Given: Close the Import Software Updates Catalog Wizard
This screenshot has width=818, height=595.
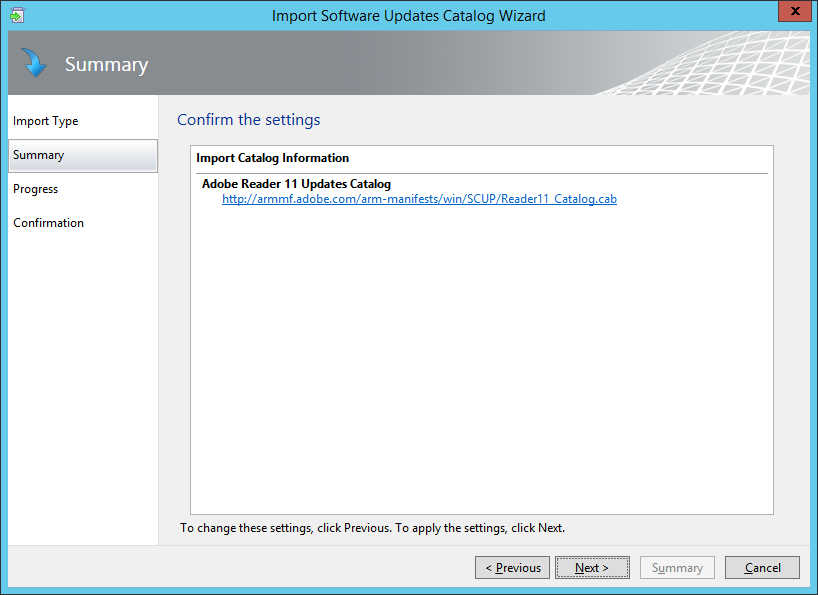Looking at the screenshot, I should [x=795, y=11].
